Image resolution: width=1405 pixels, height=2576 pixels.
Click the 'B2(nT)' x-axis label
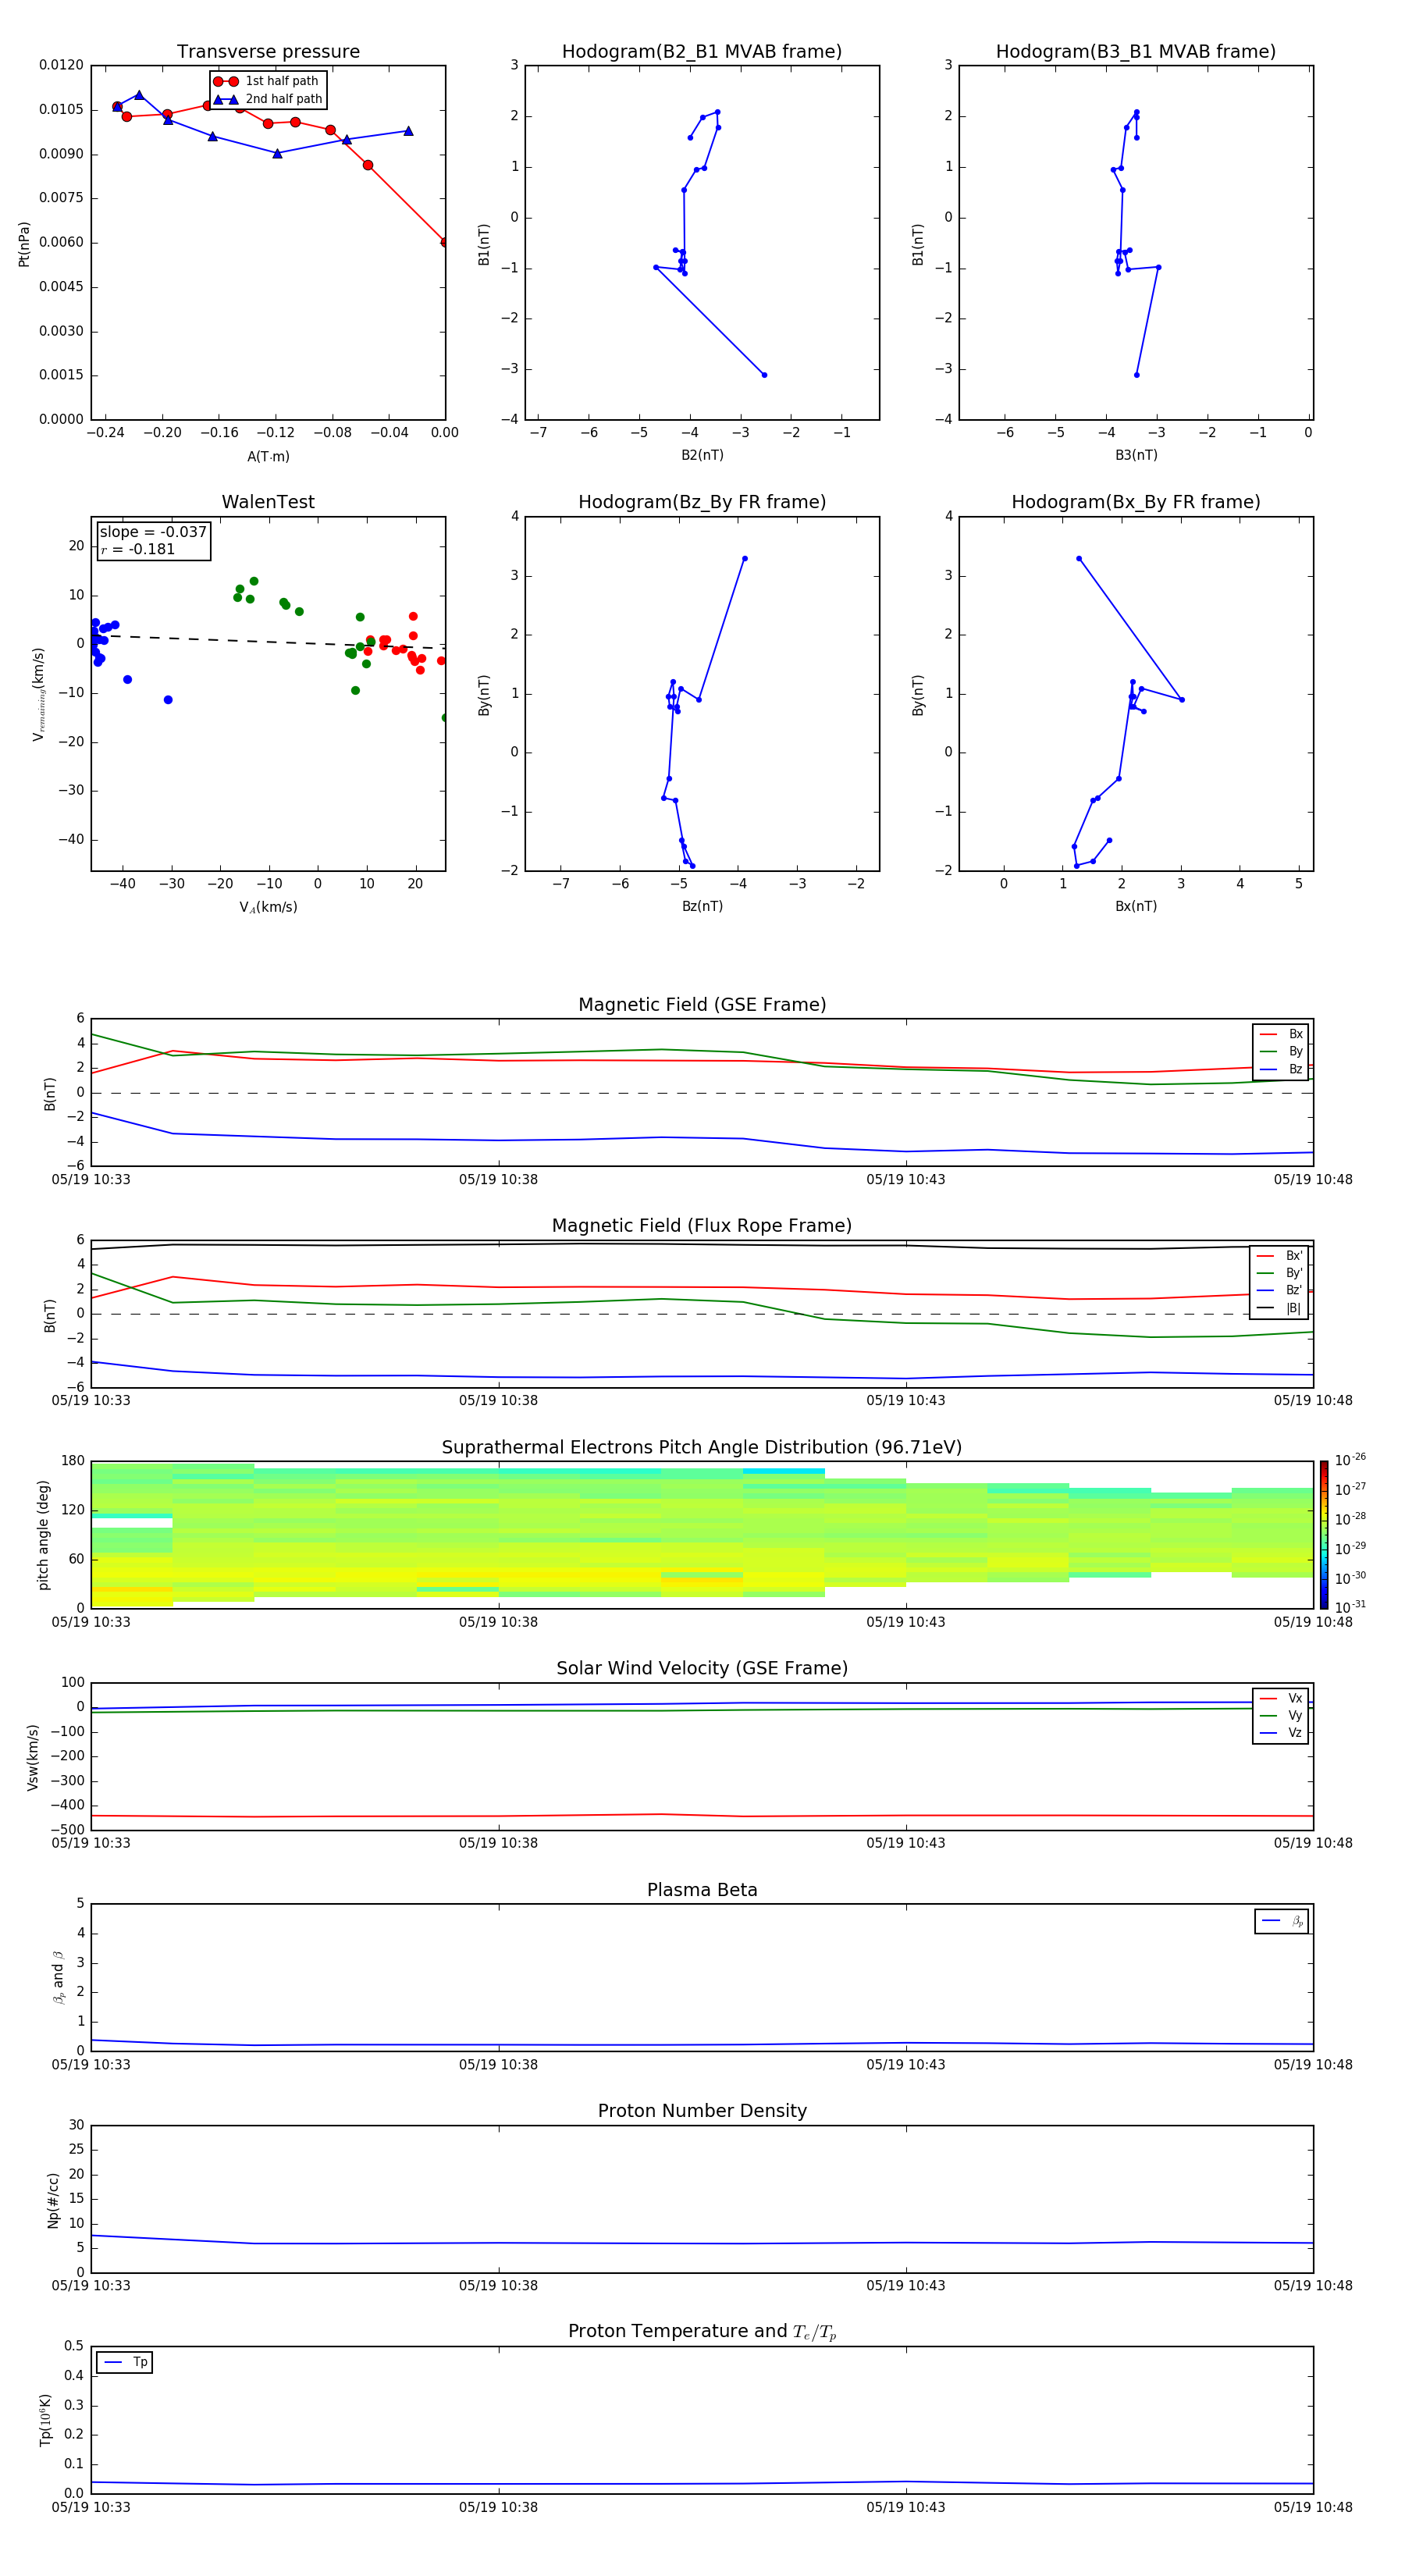[702, 455]
